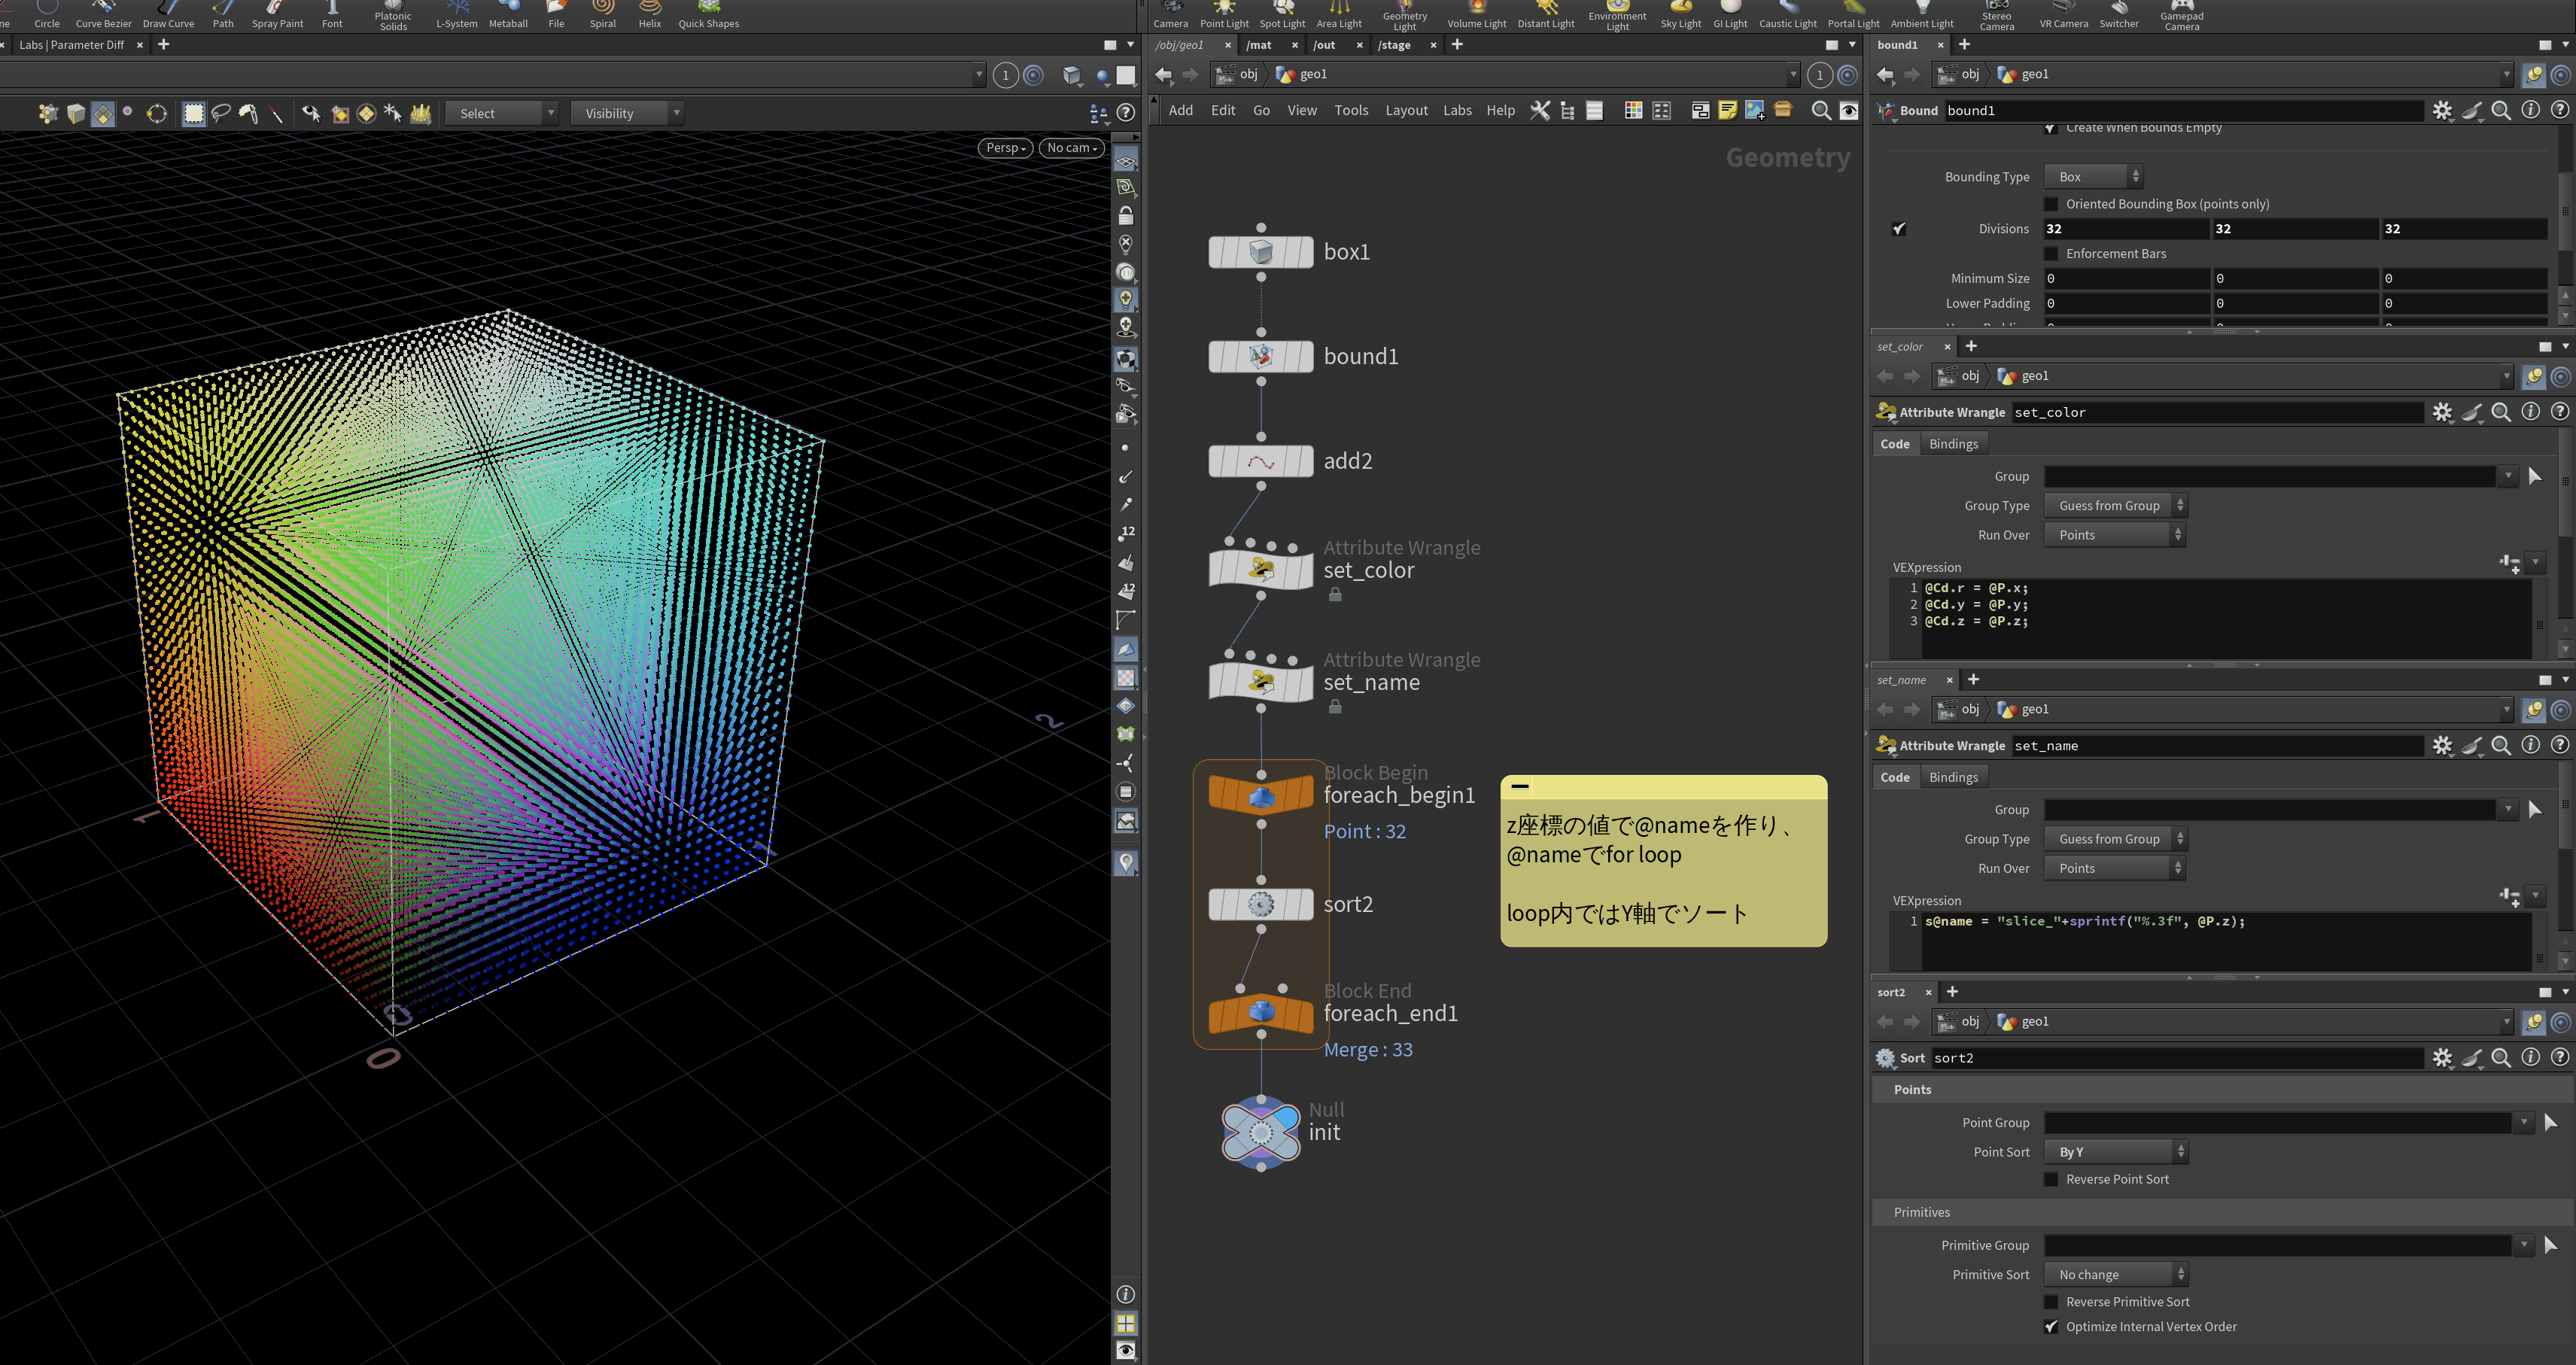Image resolution: width=2576 pixels, height=1365 pixels.
Task: Click the No cam camera button
Action: (1072, 148)
